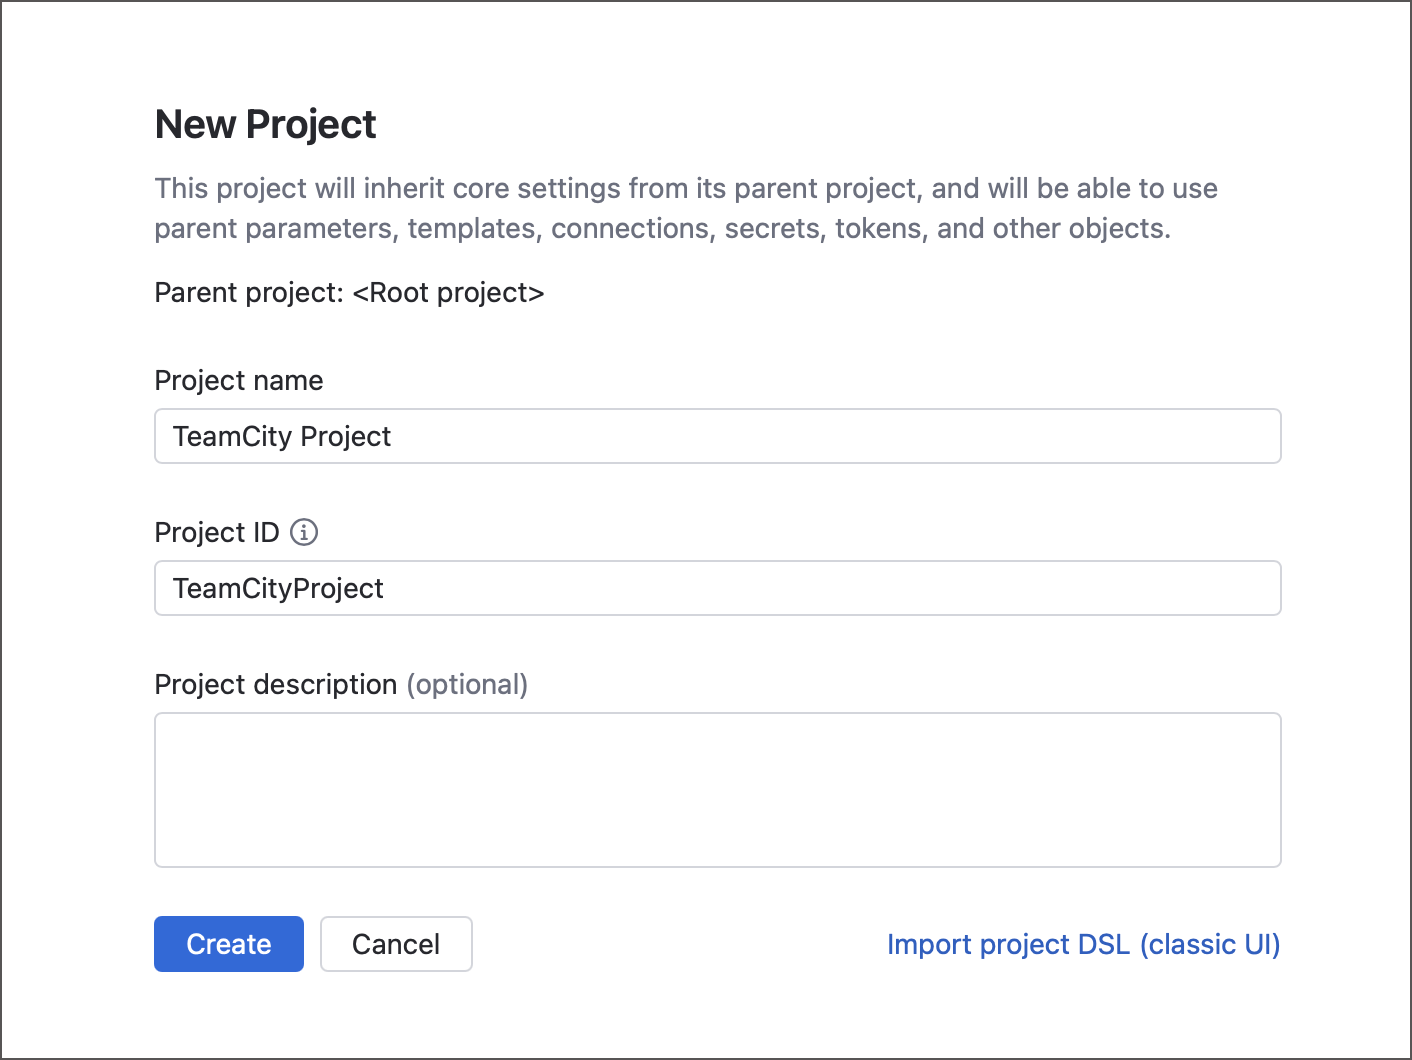Cancel the new project dialog
Screen dimensions: 1412x1060
(x=396, y=943)
